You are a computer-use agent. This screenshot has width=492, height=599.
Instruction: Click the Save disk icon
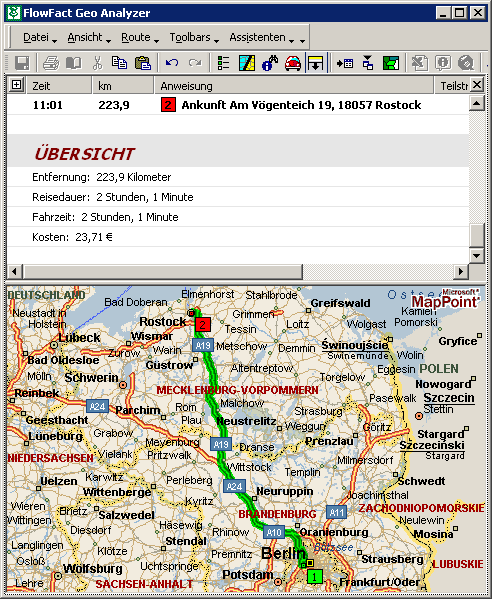22,63
